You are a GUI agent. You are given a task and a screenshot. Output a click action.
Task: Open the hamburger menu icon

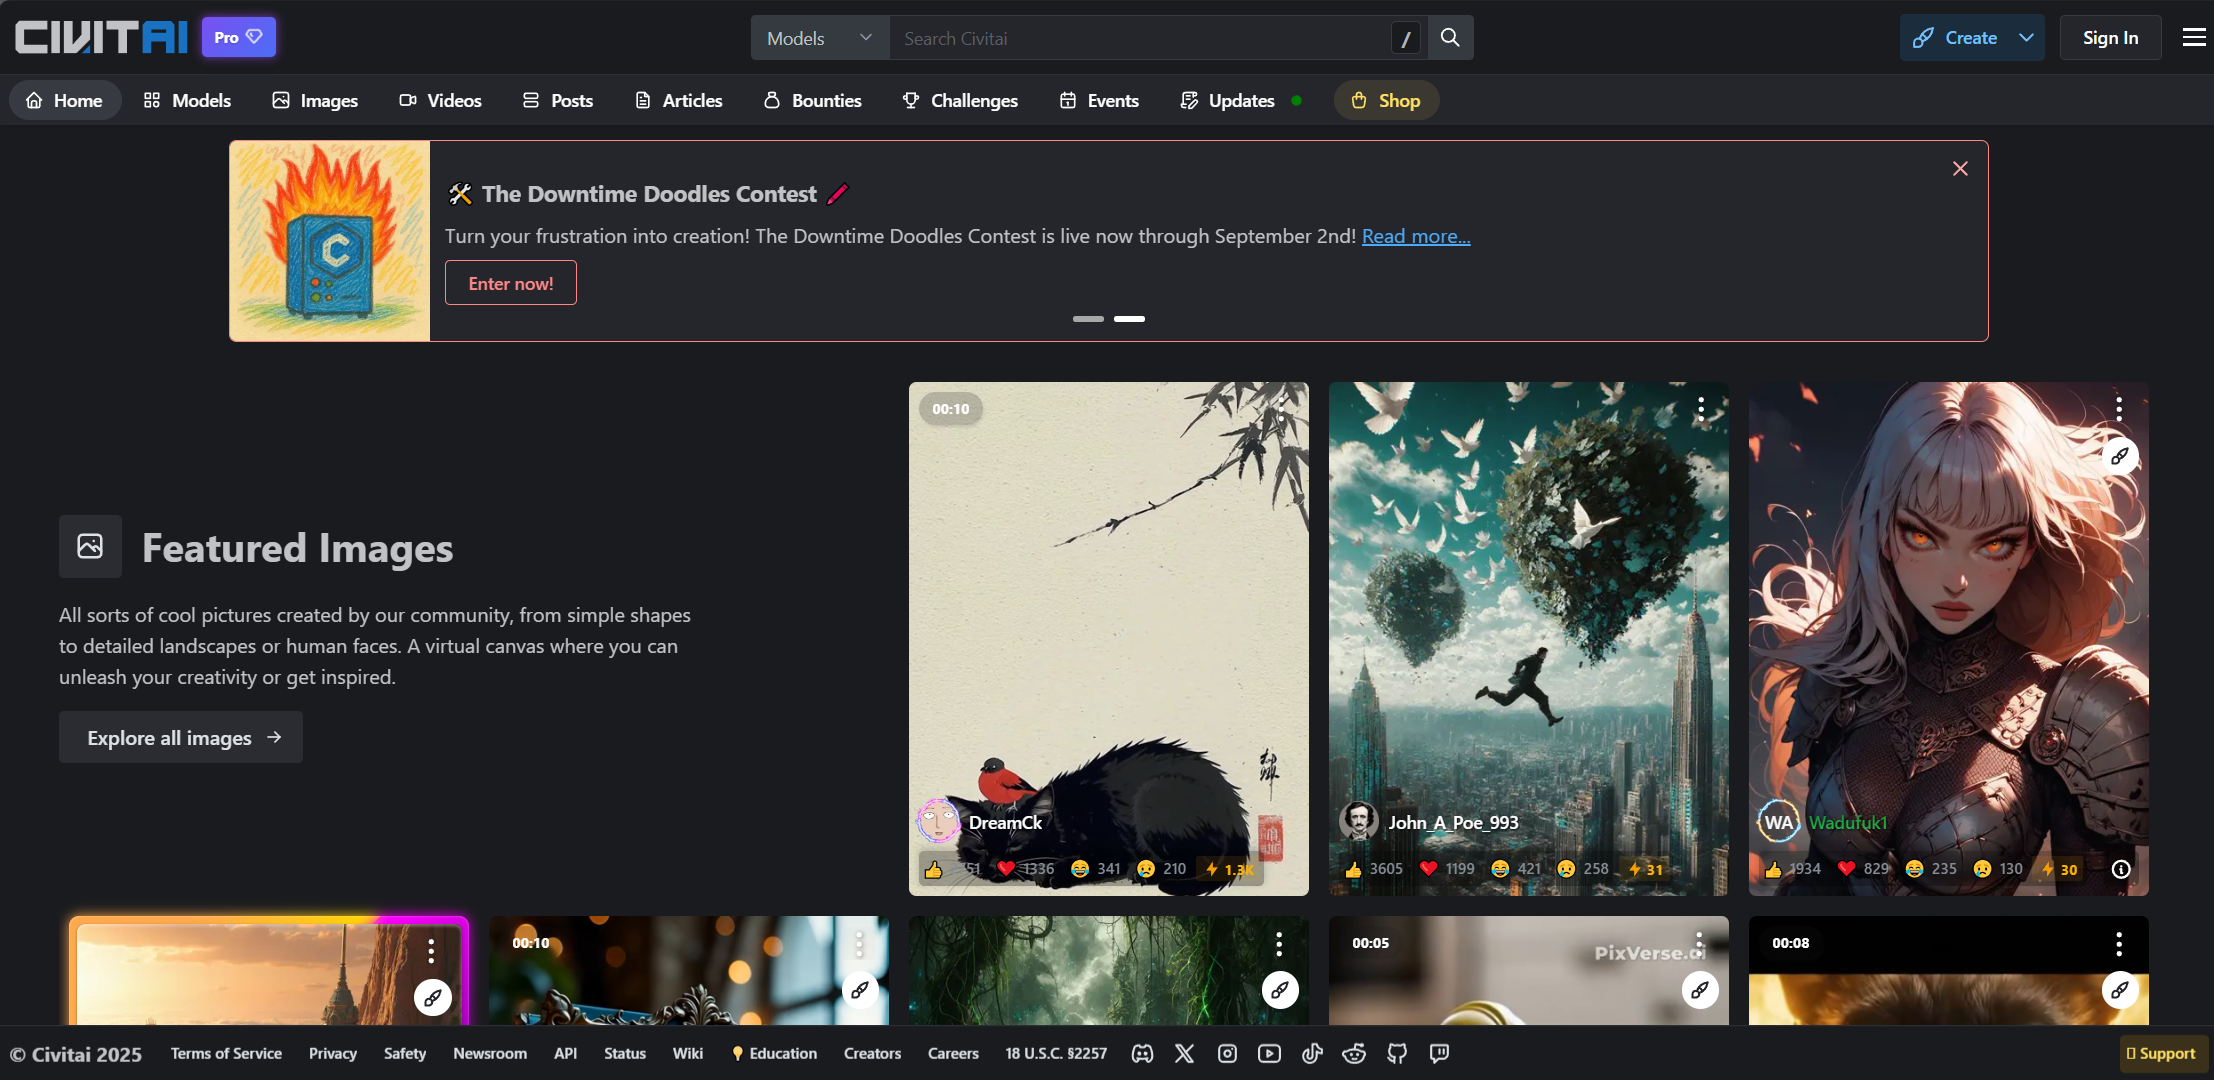click(2194, 38)
